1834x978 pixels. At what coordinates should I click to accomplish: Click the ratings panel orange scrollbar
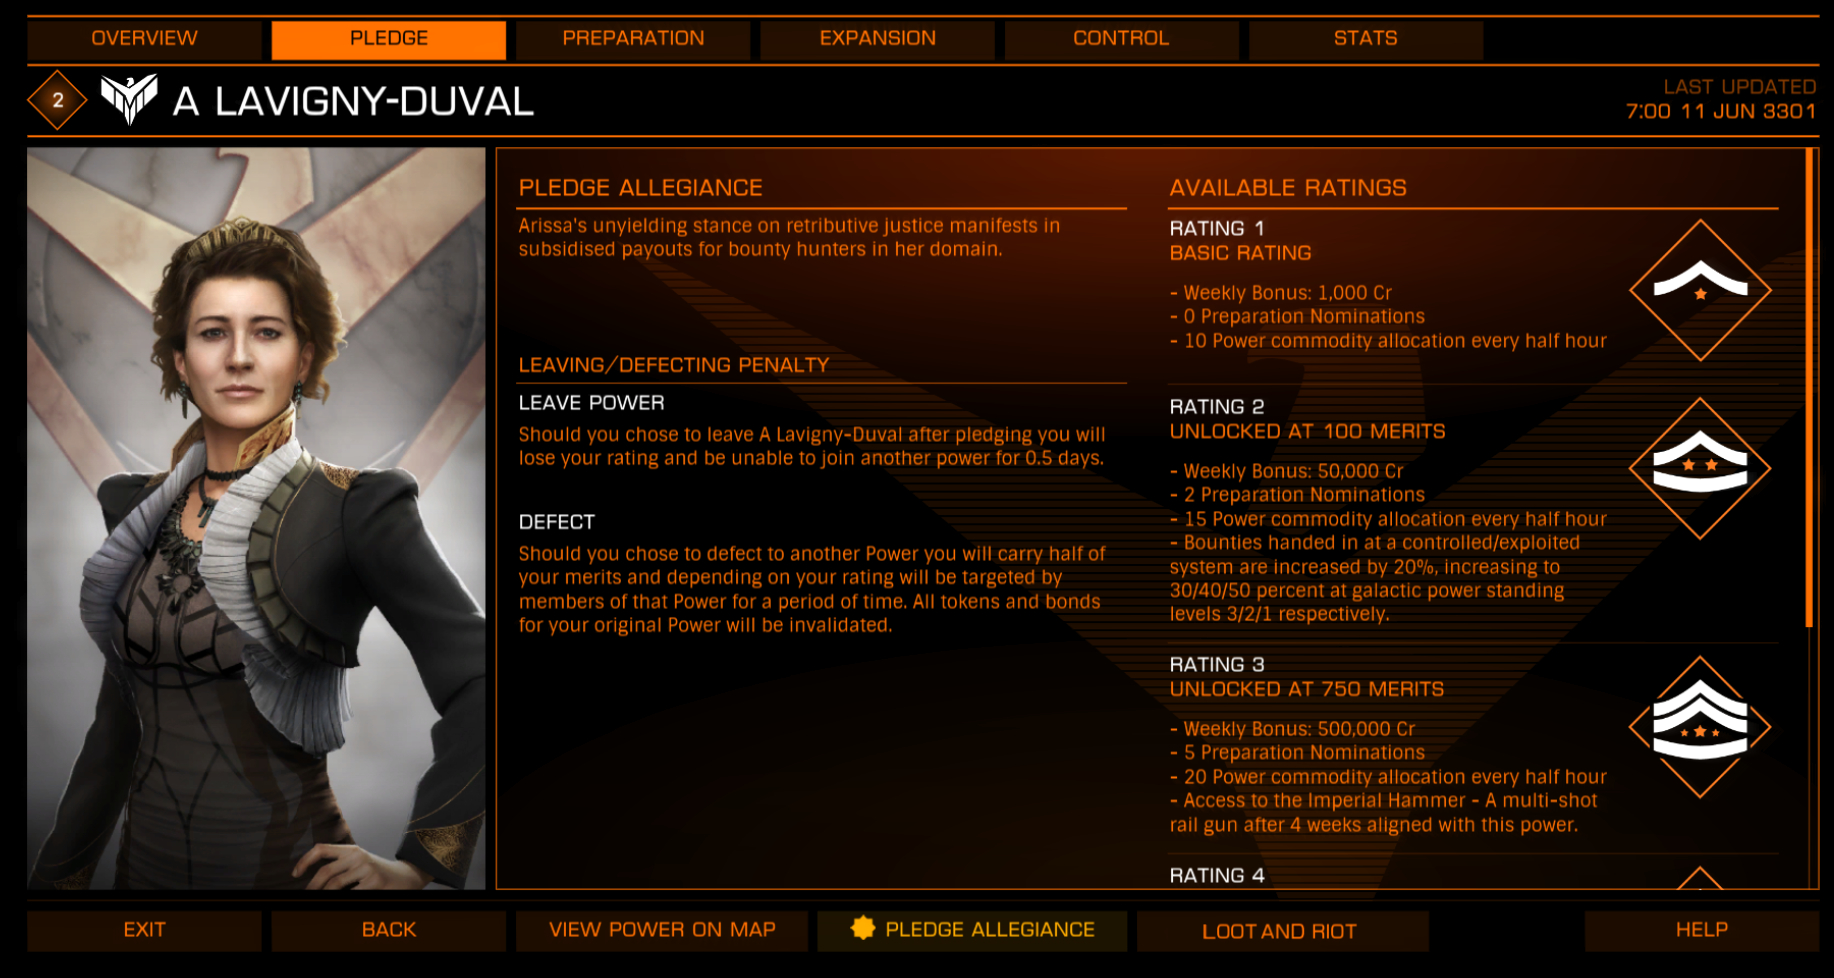pyautogui.click(x=1809, y=388)
